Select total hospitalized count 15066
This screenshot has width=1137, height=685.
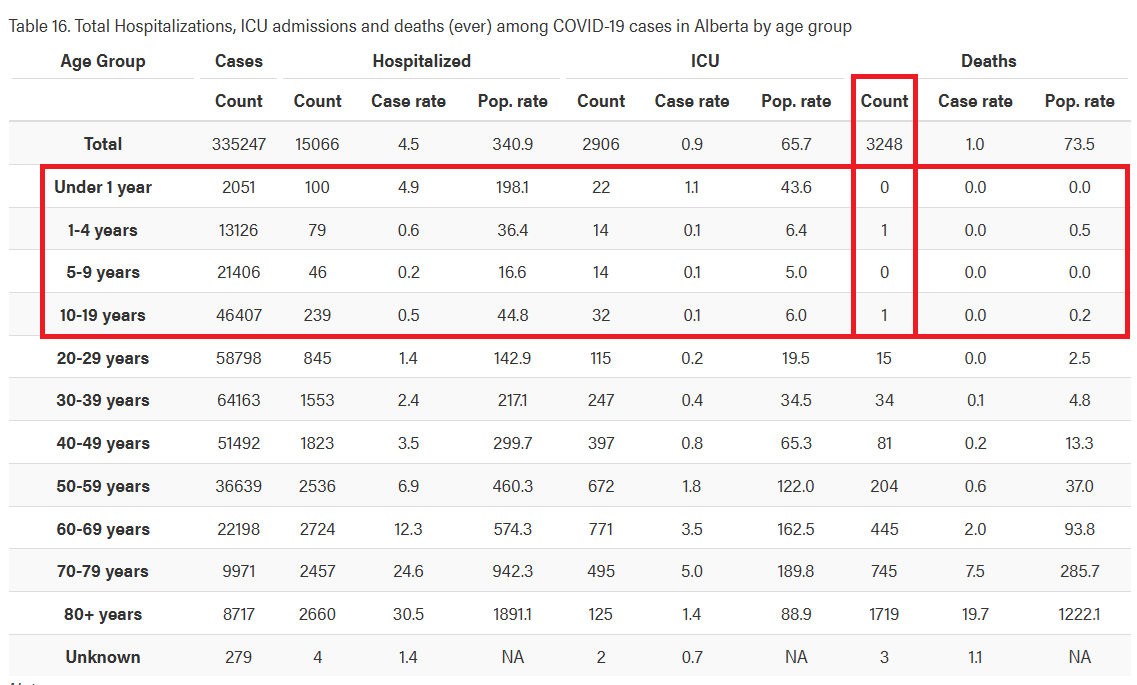click(317, 144)
